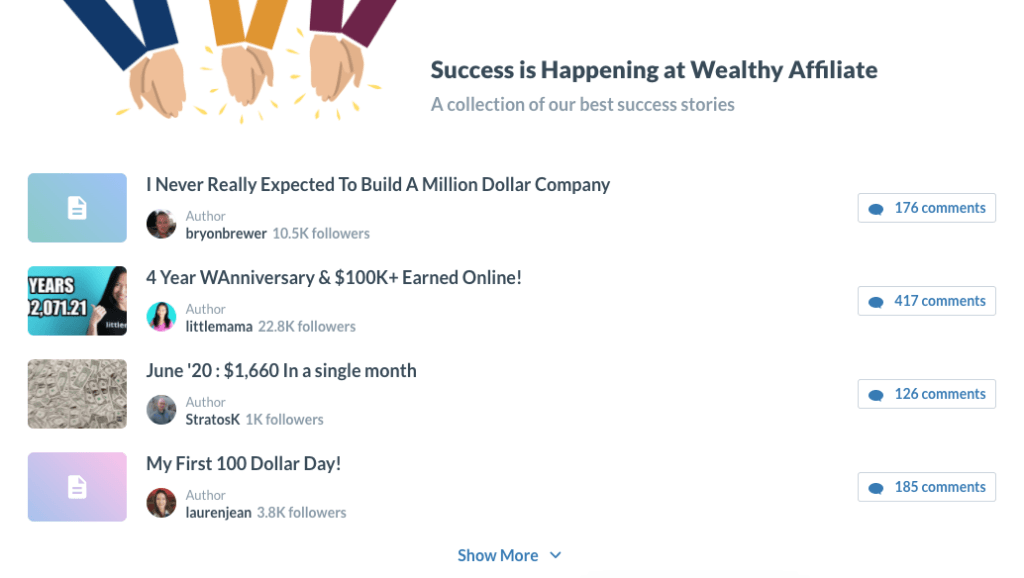
Task: Open the "My First 100 Dollar Day!" title
Action: (244, 464)
